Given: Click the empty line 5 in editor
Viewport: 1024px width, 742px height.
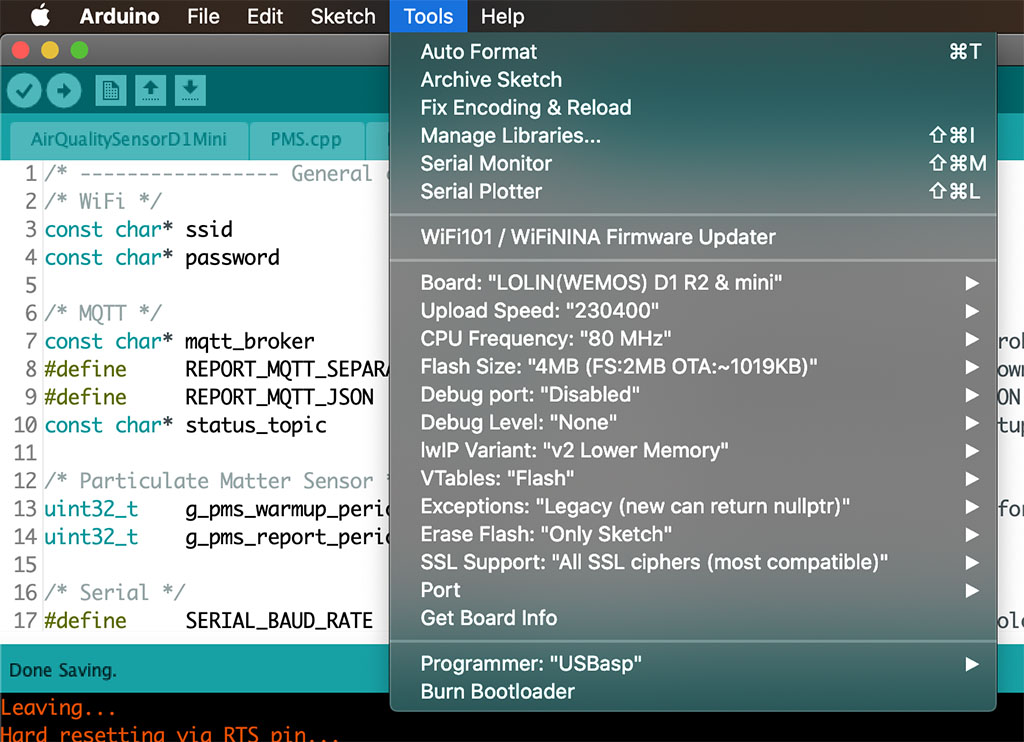Looking at the screenshot, I should [216, 285].
